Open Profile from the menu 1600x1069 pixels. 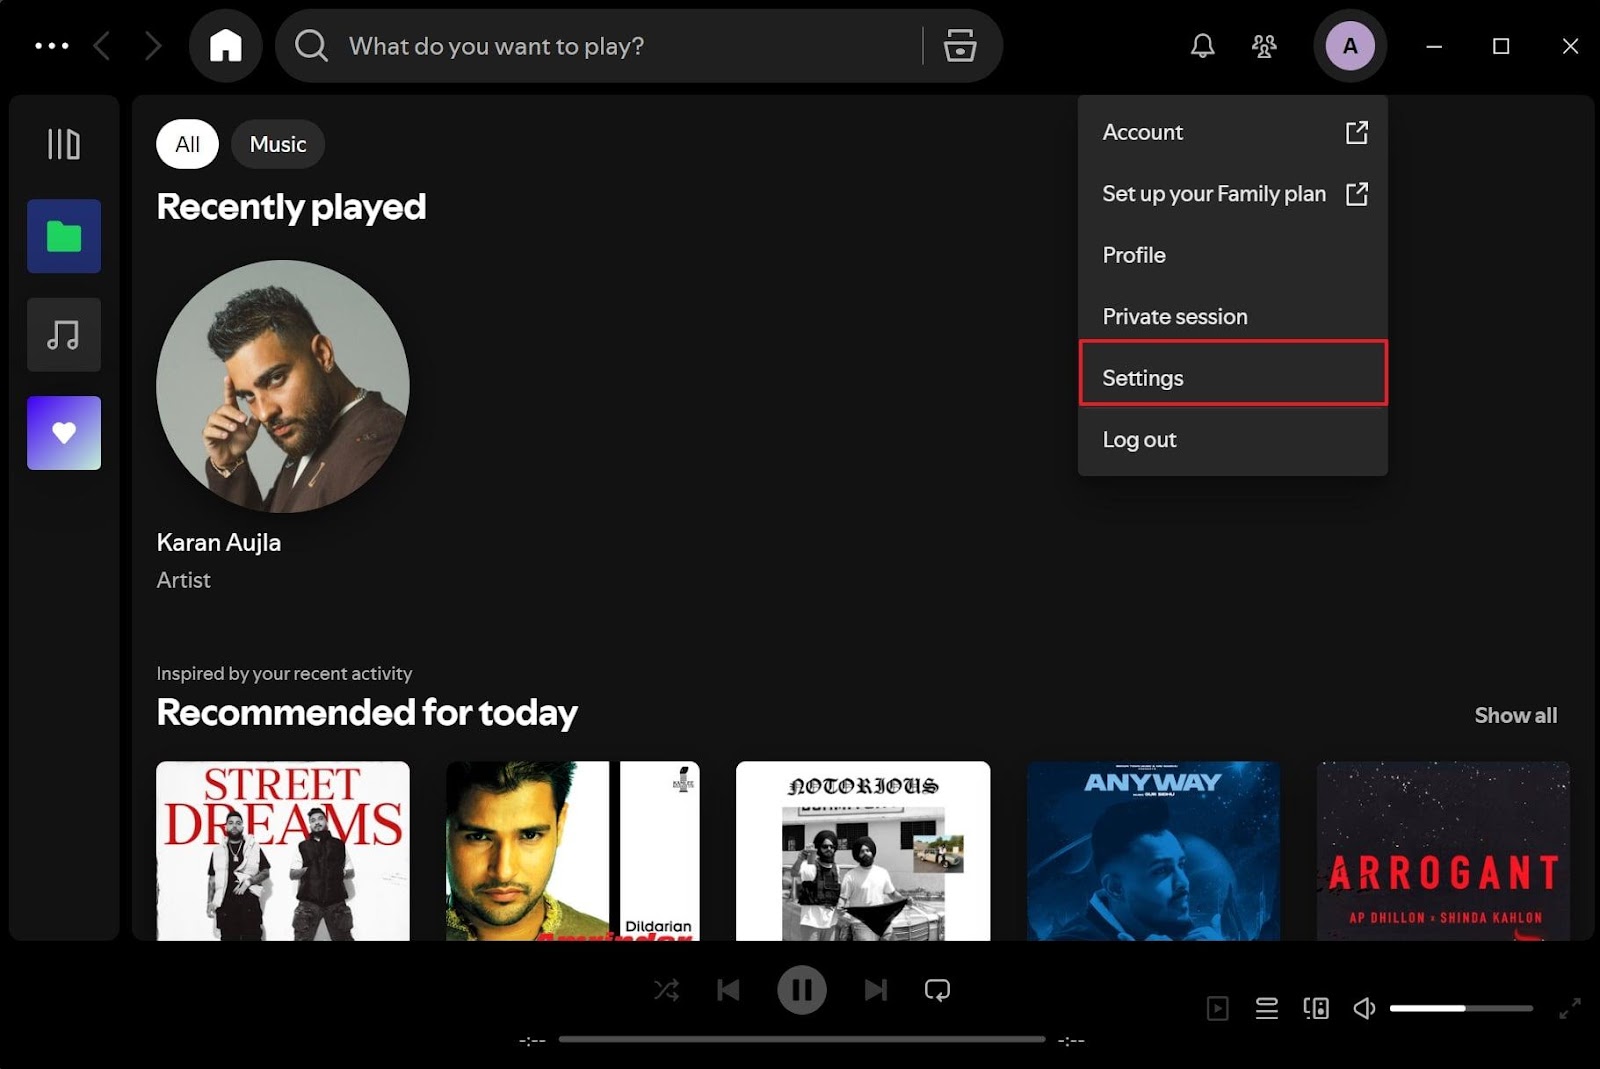pos(1233,255)
